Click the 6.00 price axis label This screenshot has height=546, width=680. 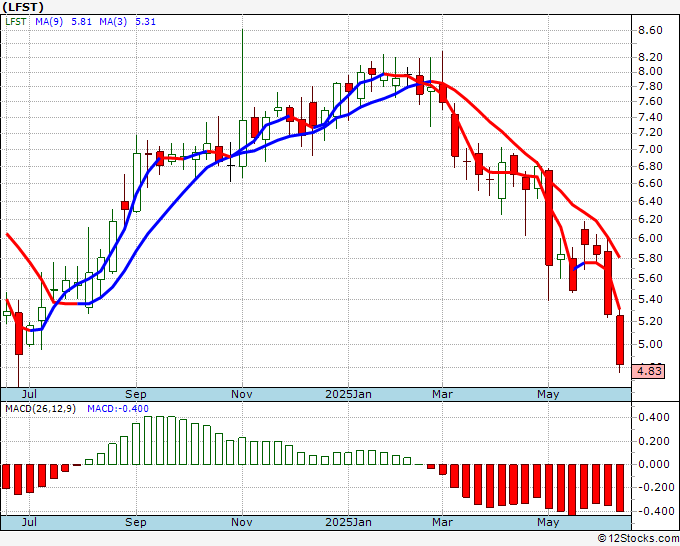click(650, 238)
